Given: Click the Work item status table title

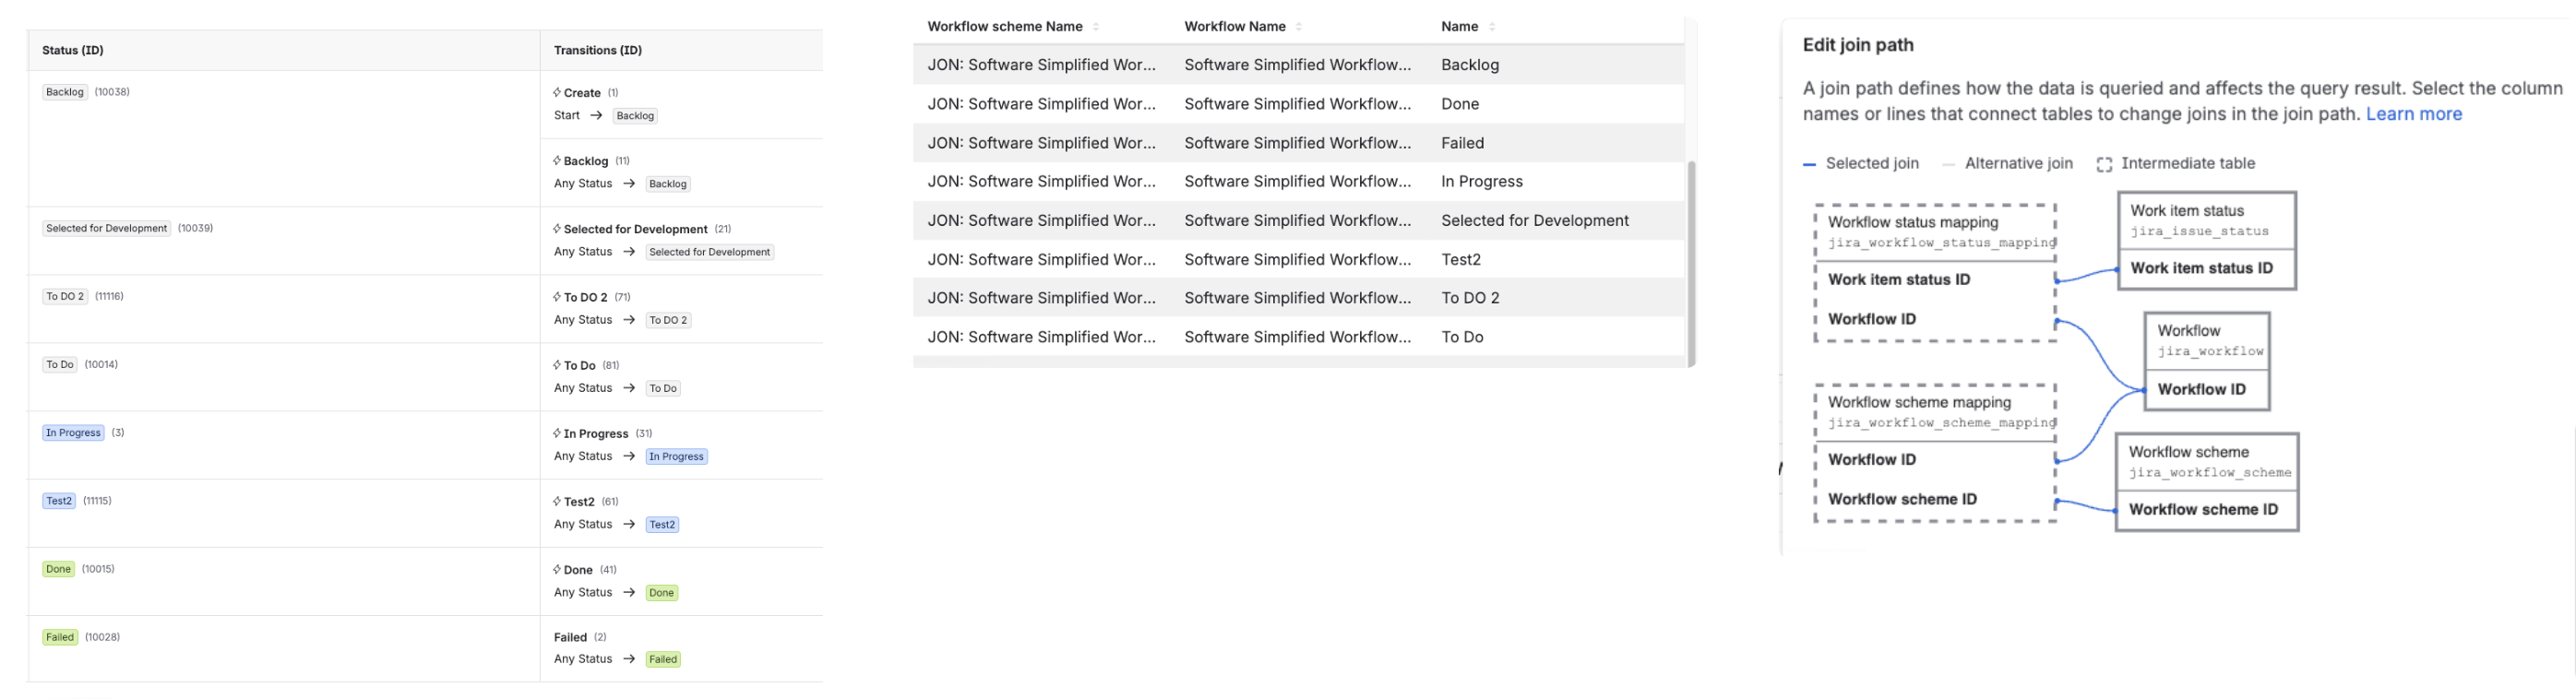Looking at the screenshot, I should pos(2187,211).
